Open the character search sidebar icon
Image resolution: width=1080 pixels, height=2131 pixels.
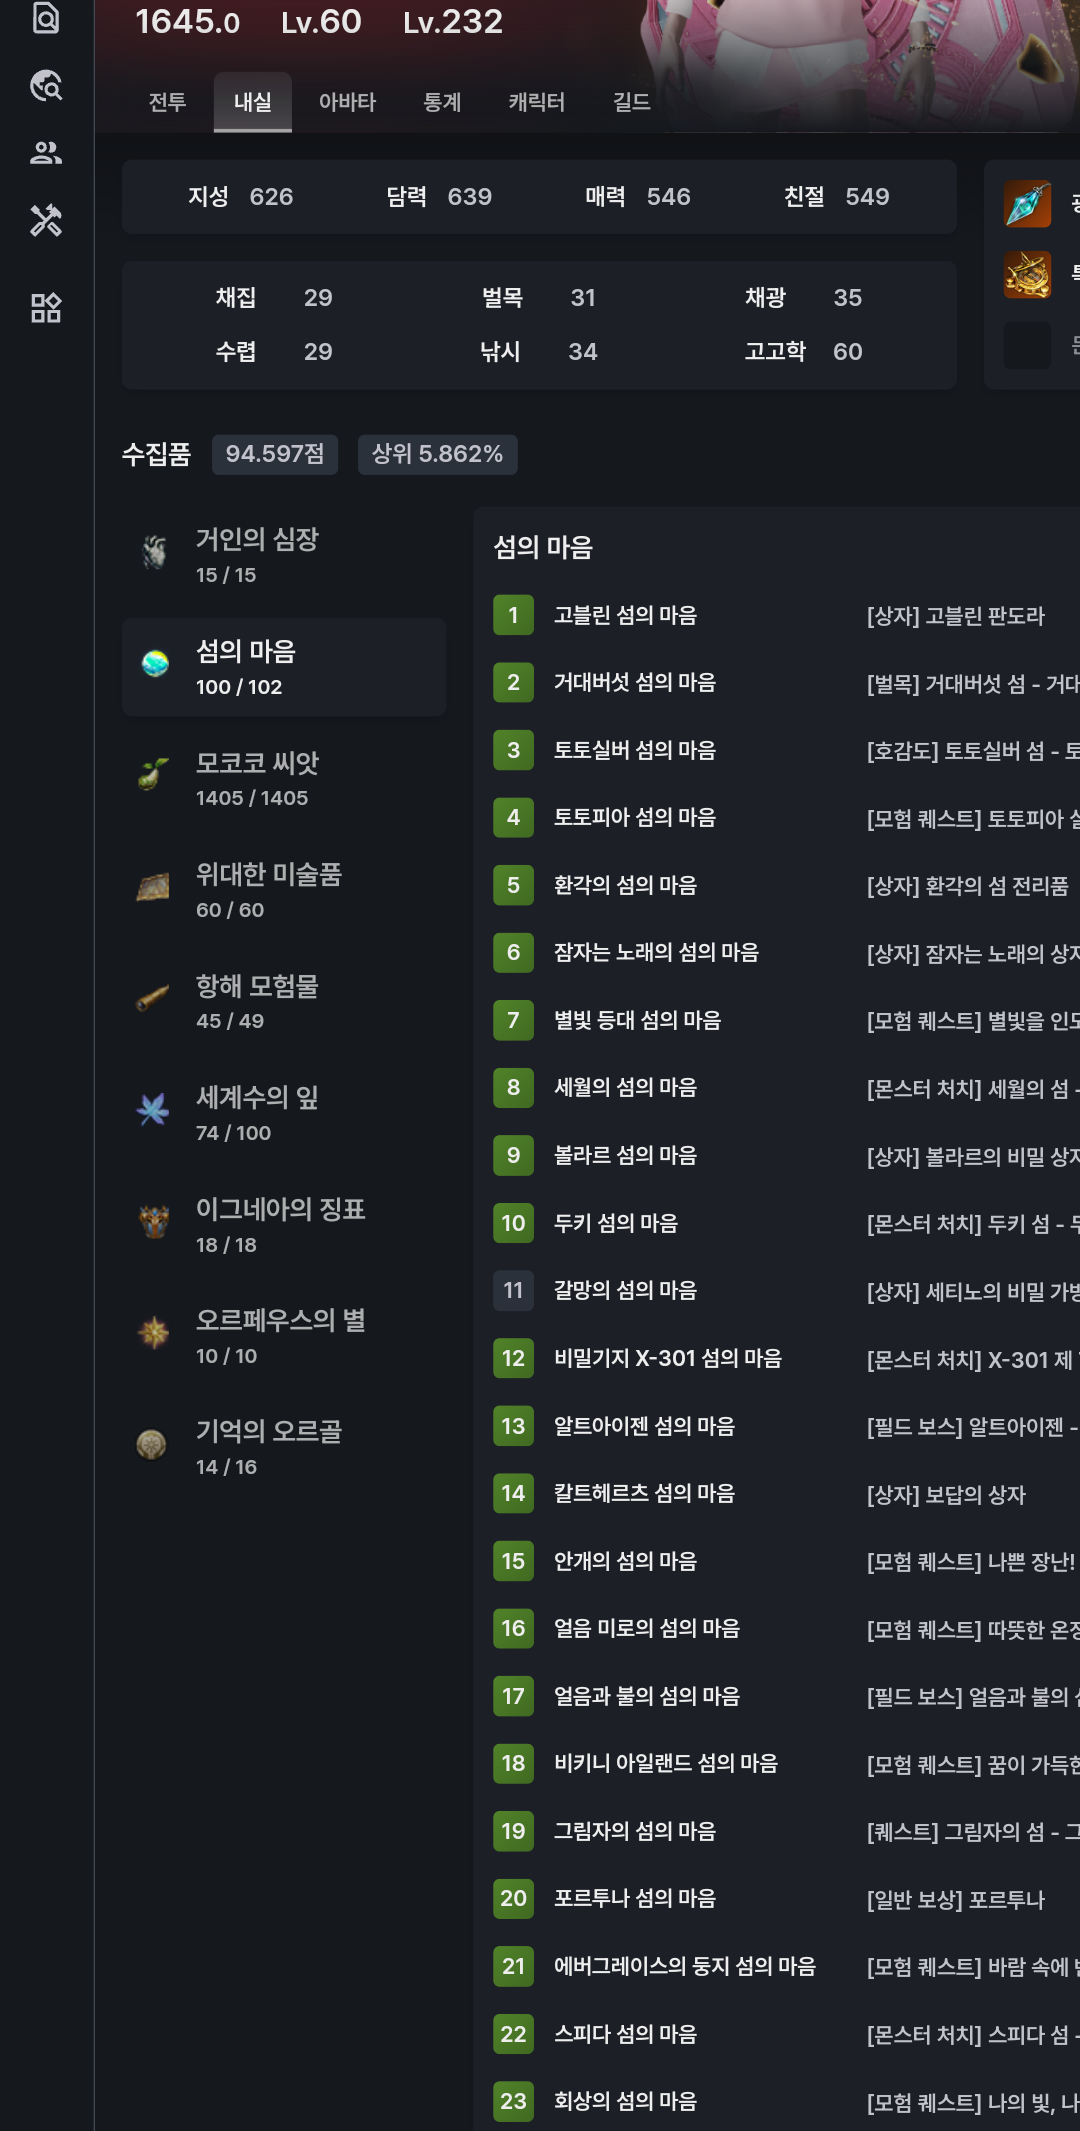coord(46,18)
